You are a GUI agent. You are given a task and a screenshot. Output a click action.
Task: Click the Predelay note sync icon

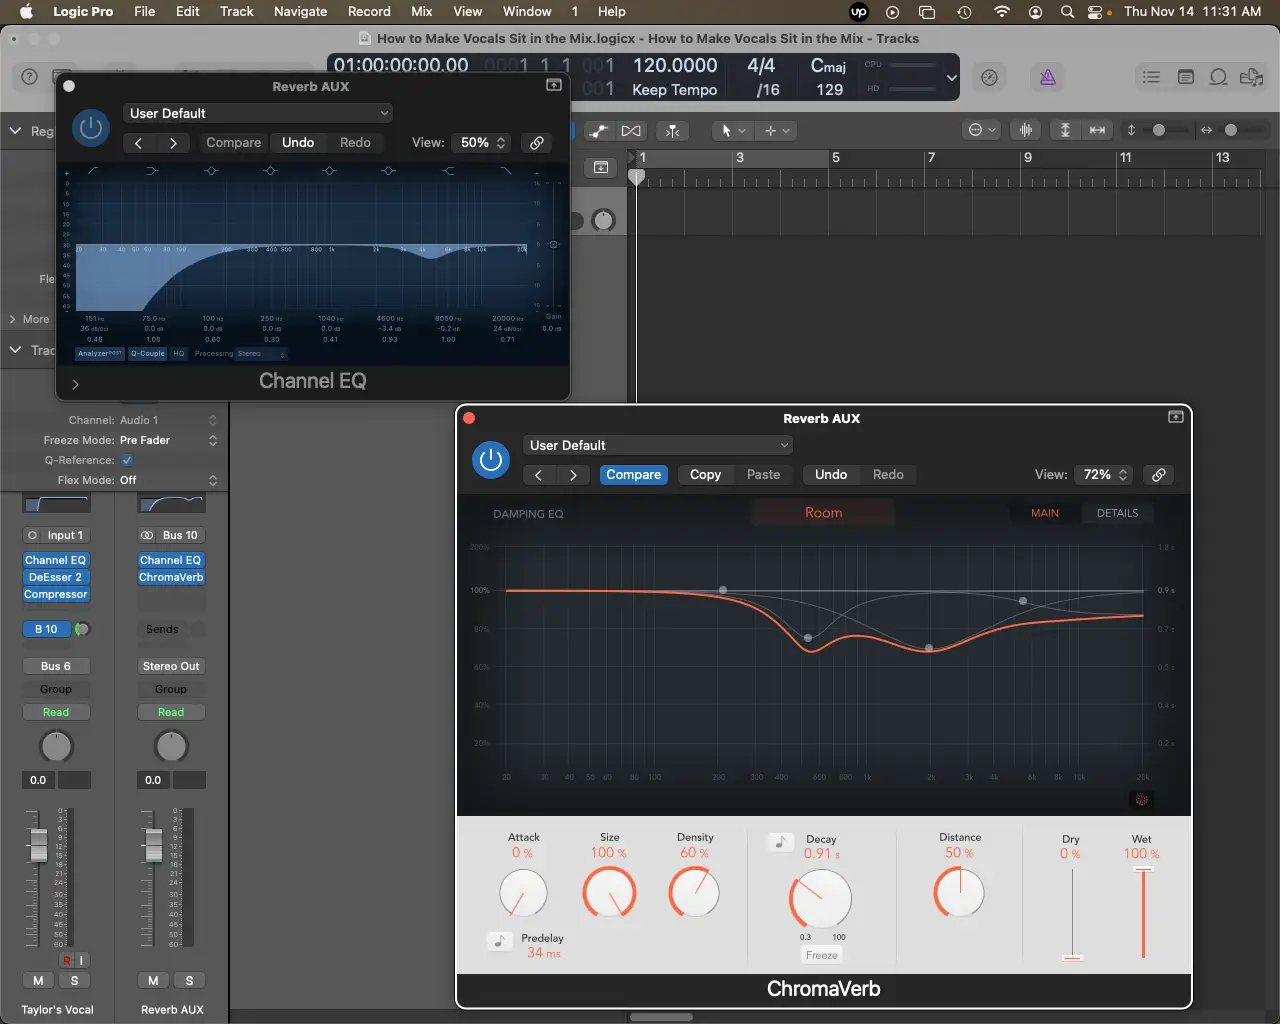click(499, 941)
